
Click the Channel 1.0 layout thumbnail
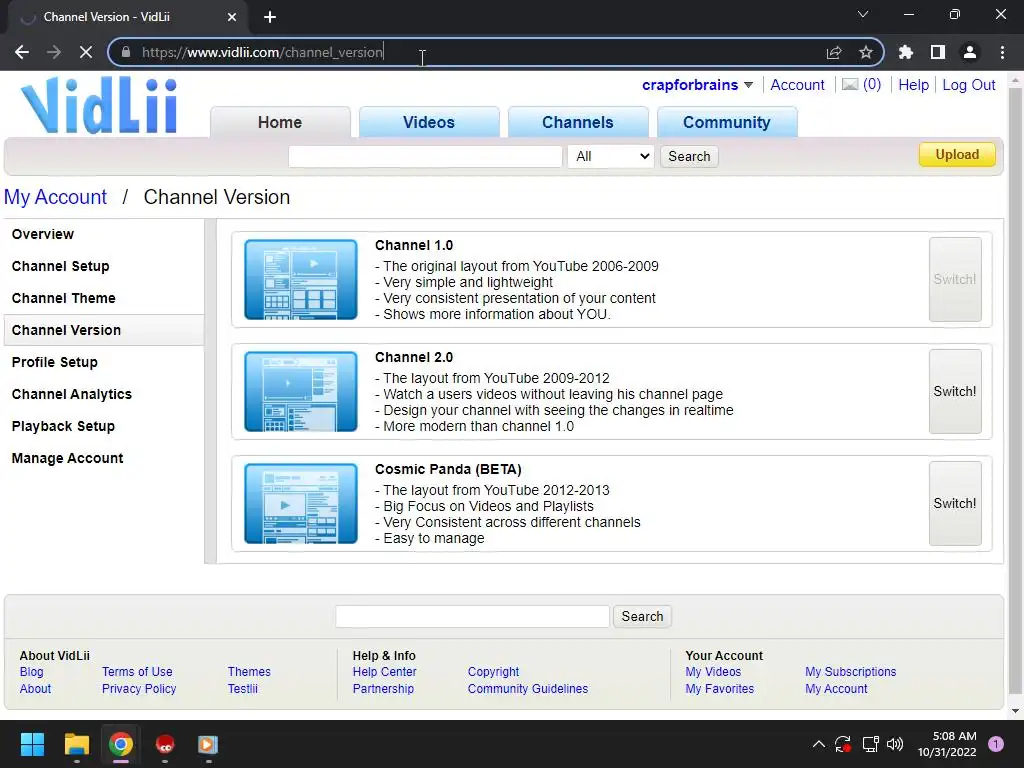301,280
